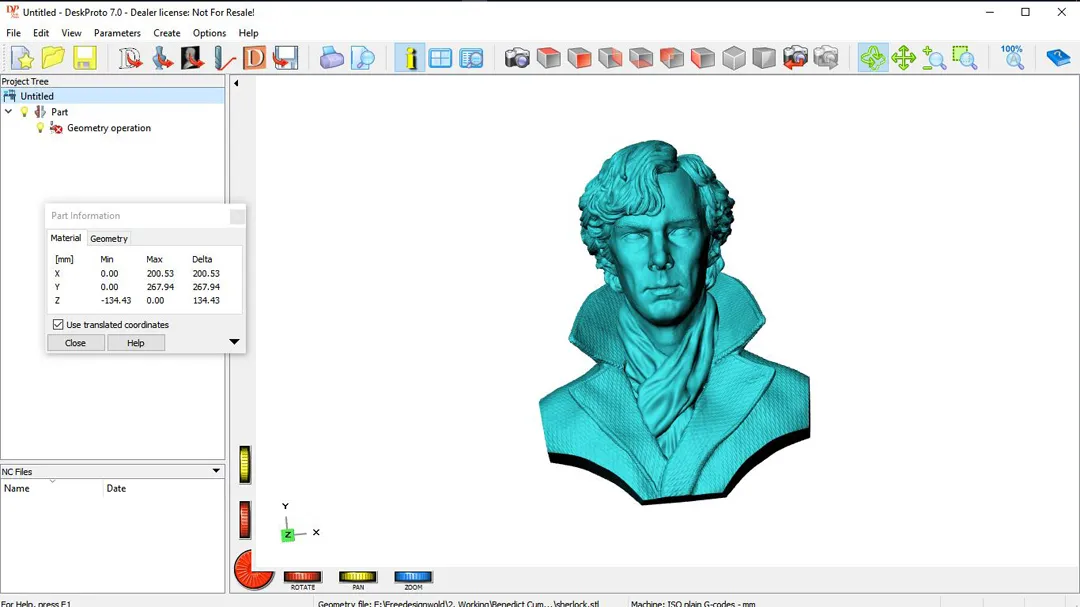
Task: Collapse side panel with small left arrow
Action: coord(236,83)
